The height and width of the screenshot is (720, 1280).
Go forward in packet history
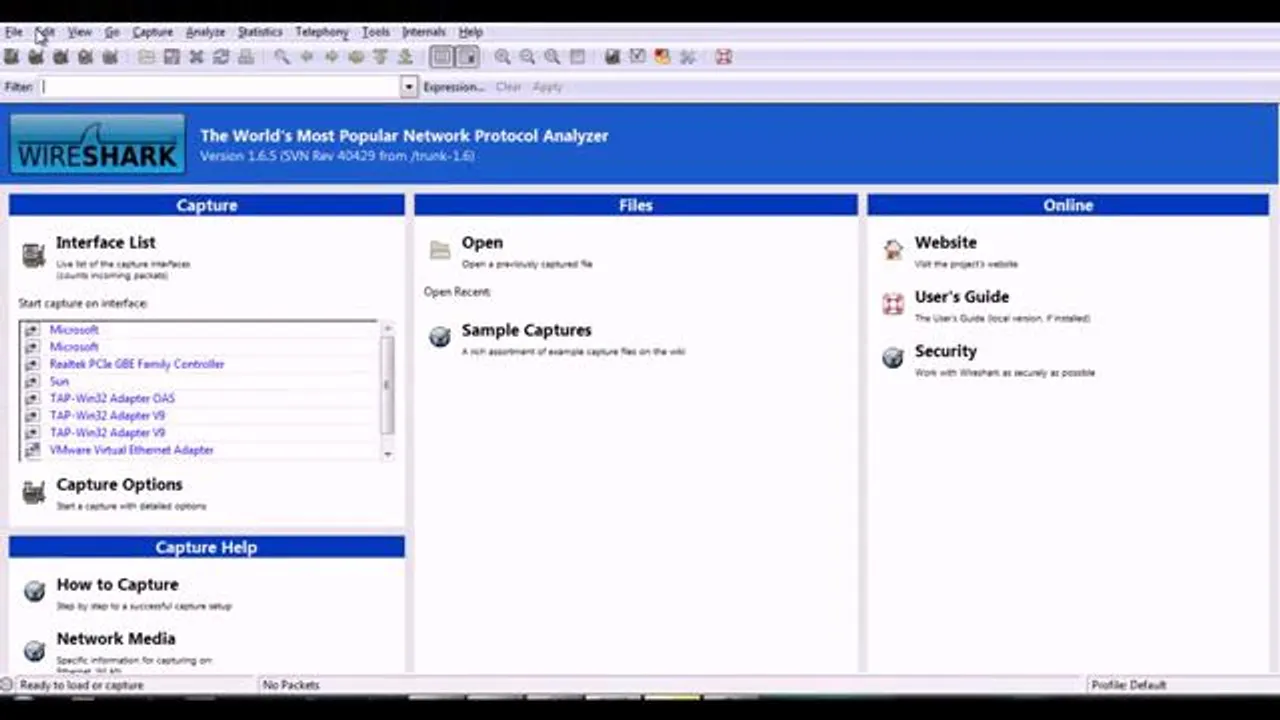point(331,57)
